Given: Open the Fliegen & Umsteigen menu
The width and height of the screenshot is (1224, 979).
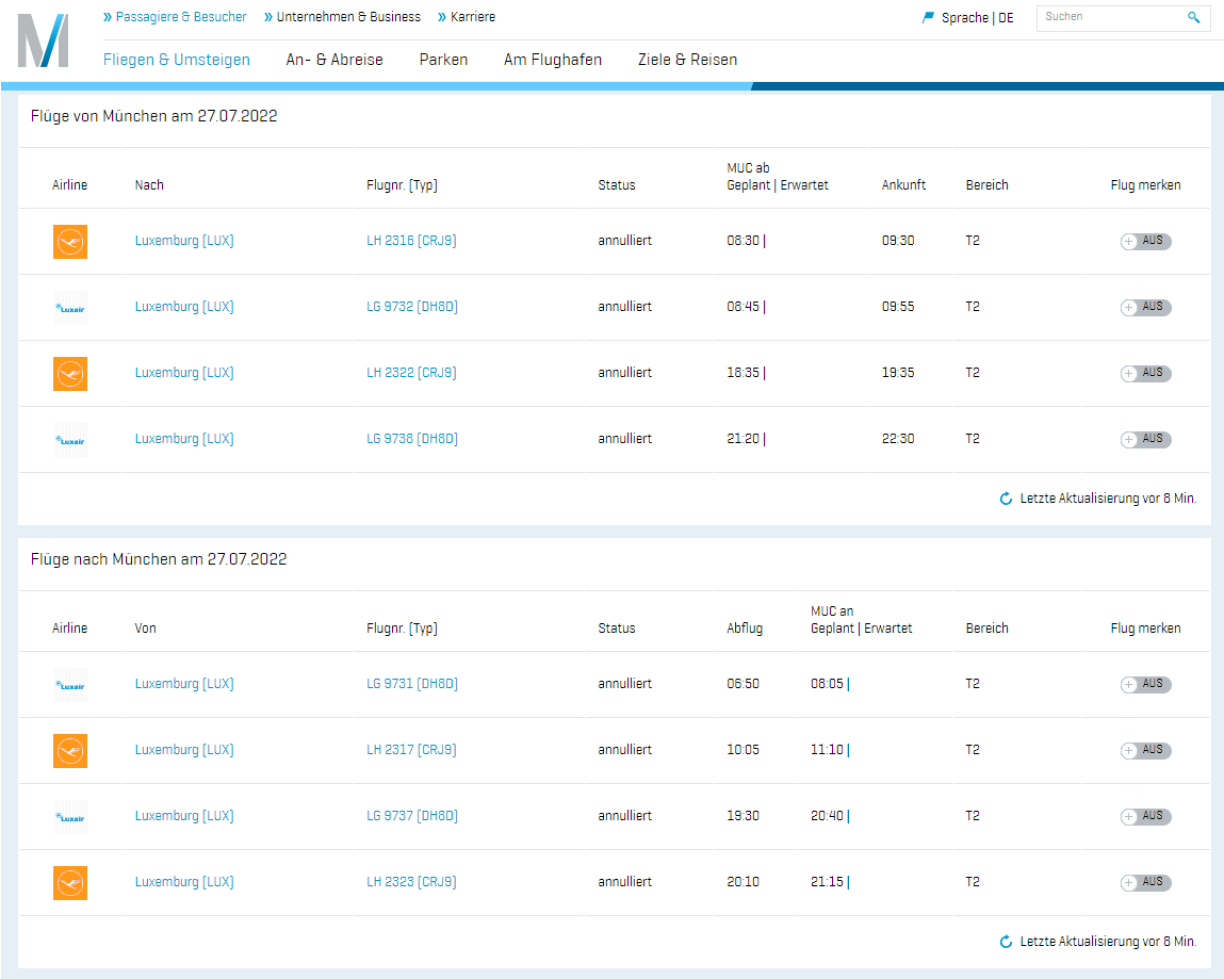Looking at the screenshot, I should 176,60.
